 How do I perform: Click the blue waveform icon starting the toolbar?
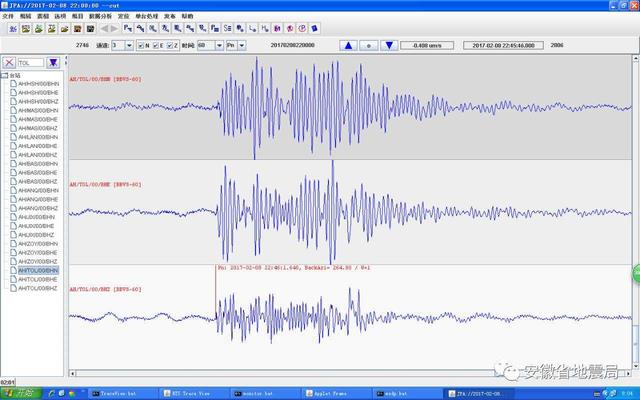[x=13, y=29]
